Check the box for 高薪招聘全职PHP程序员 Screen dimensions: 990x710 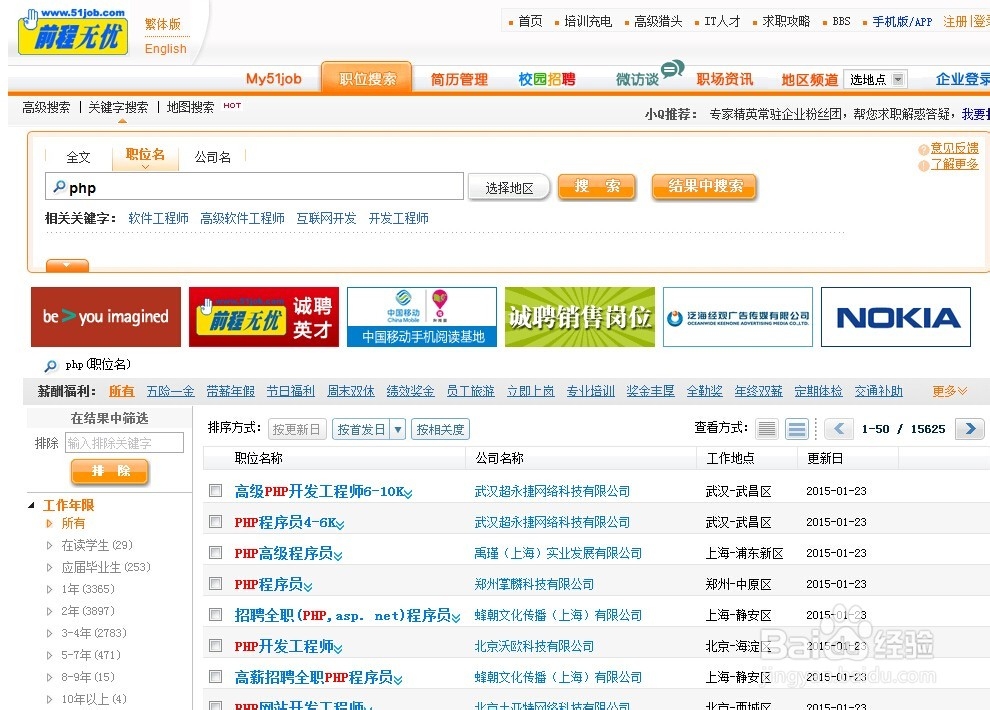tap(216, 677)
